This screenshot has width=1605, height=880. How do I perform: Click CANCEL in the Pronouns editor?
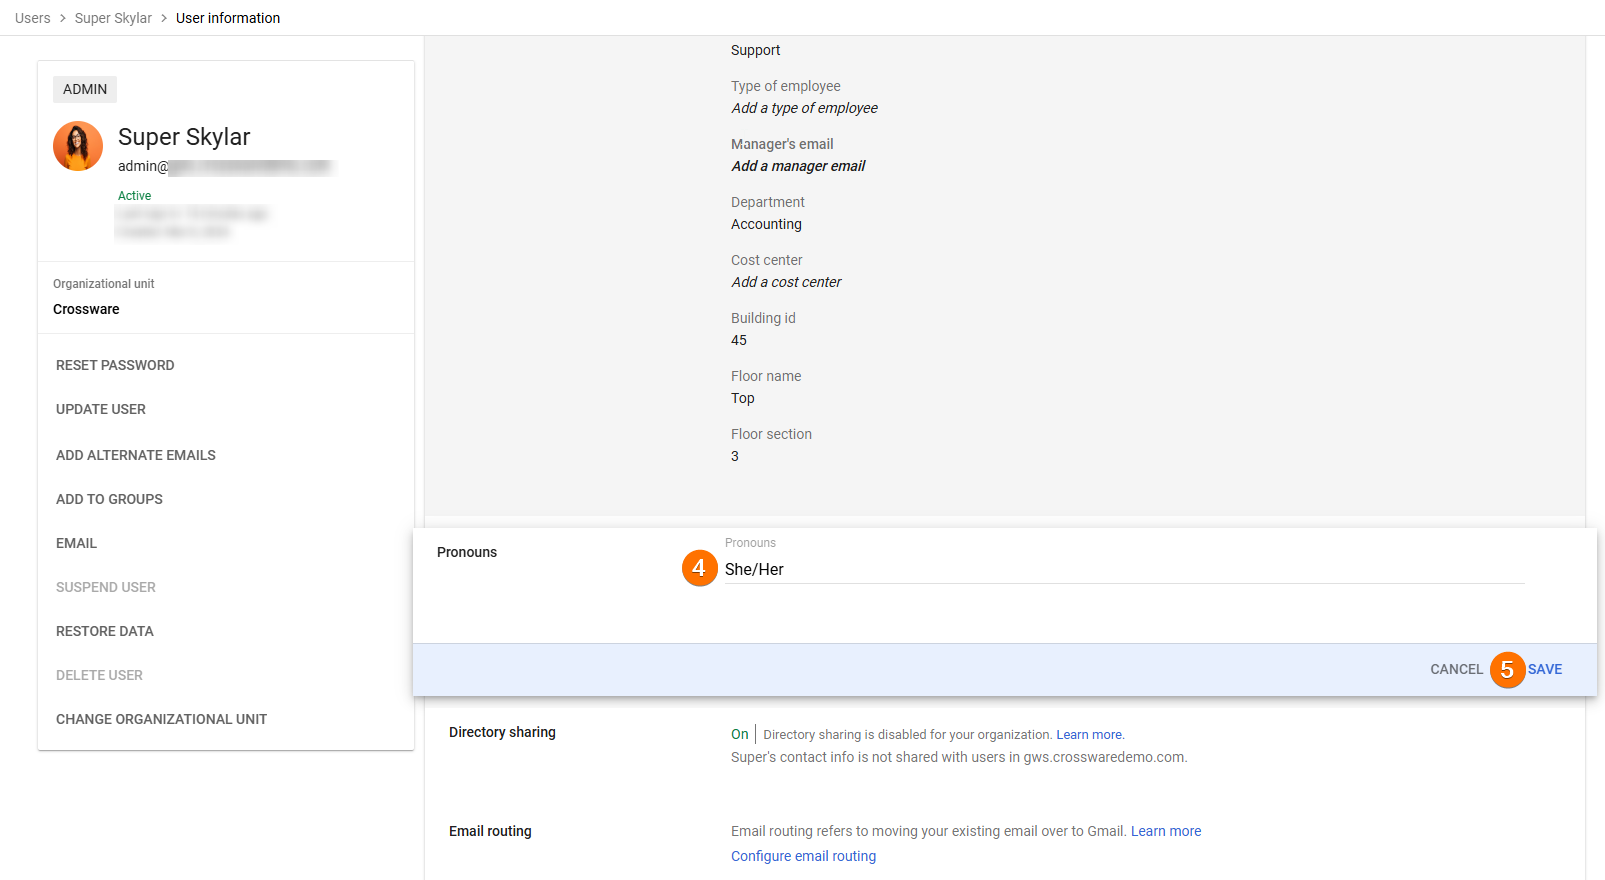tap(1456, 669)
